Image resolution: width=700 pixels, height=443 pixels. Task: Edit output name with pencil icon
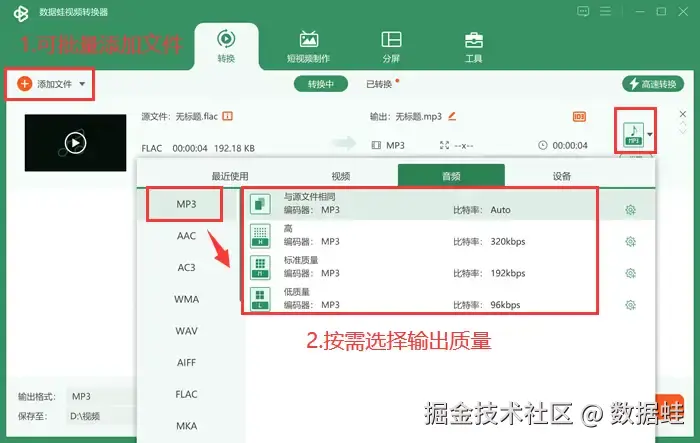[452, 116]
